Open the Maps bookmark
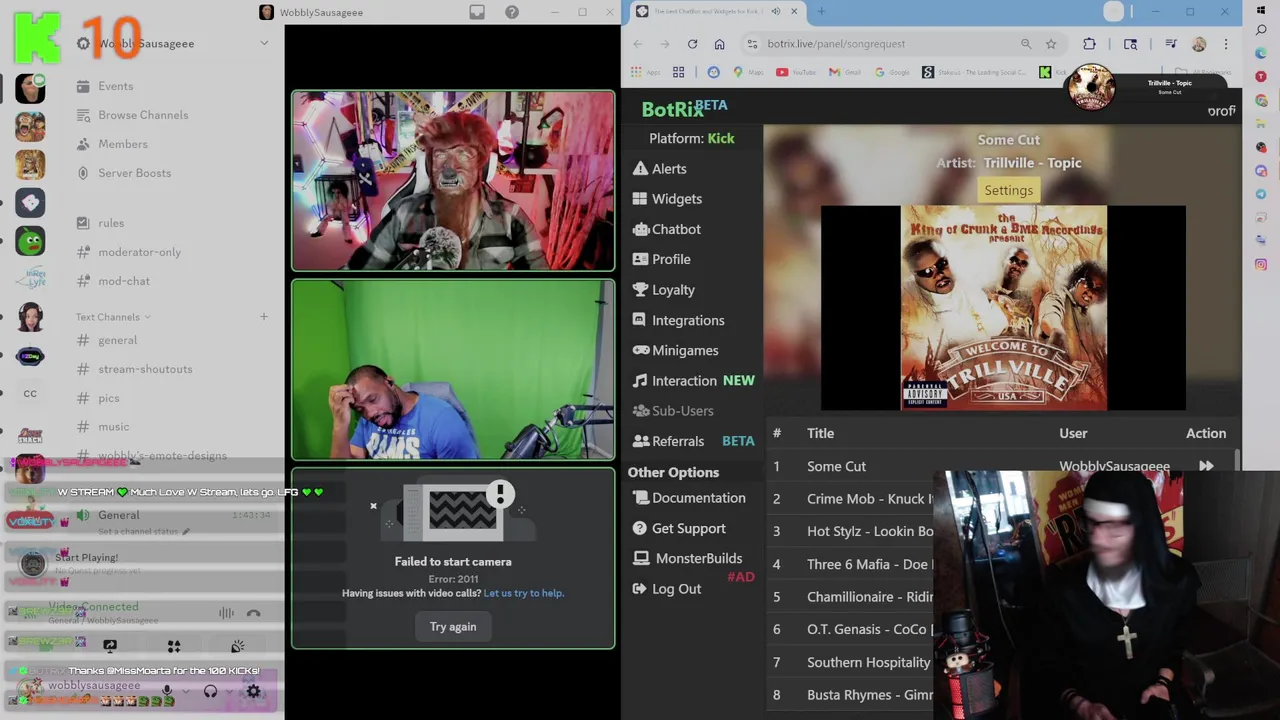This screenshot has width=1280, height=720. 747,72
